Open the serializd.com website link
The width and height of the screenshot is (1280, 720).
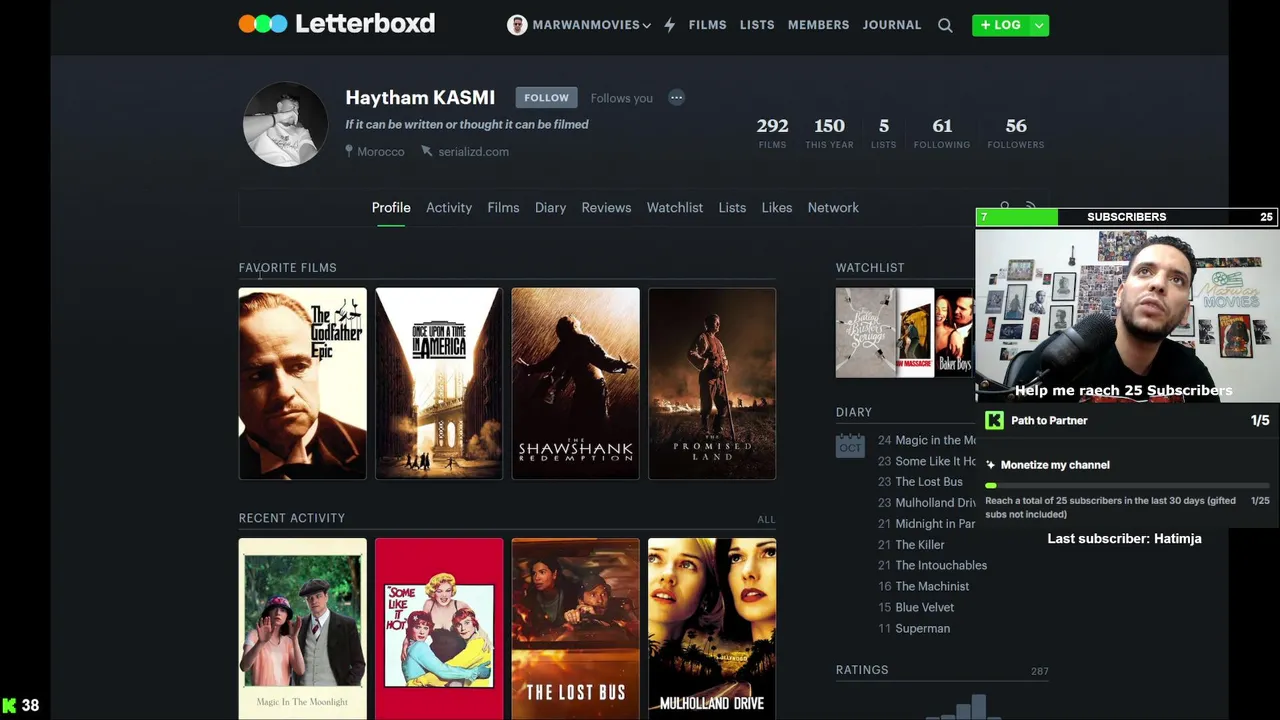pyautogui.click(x=473, y=151)
